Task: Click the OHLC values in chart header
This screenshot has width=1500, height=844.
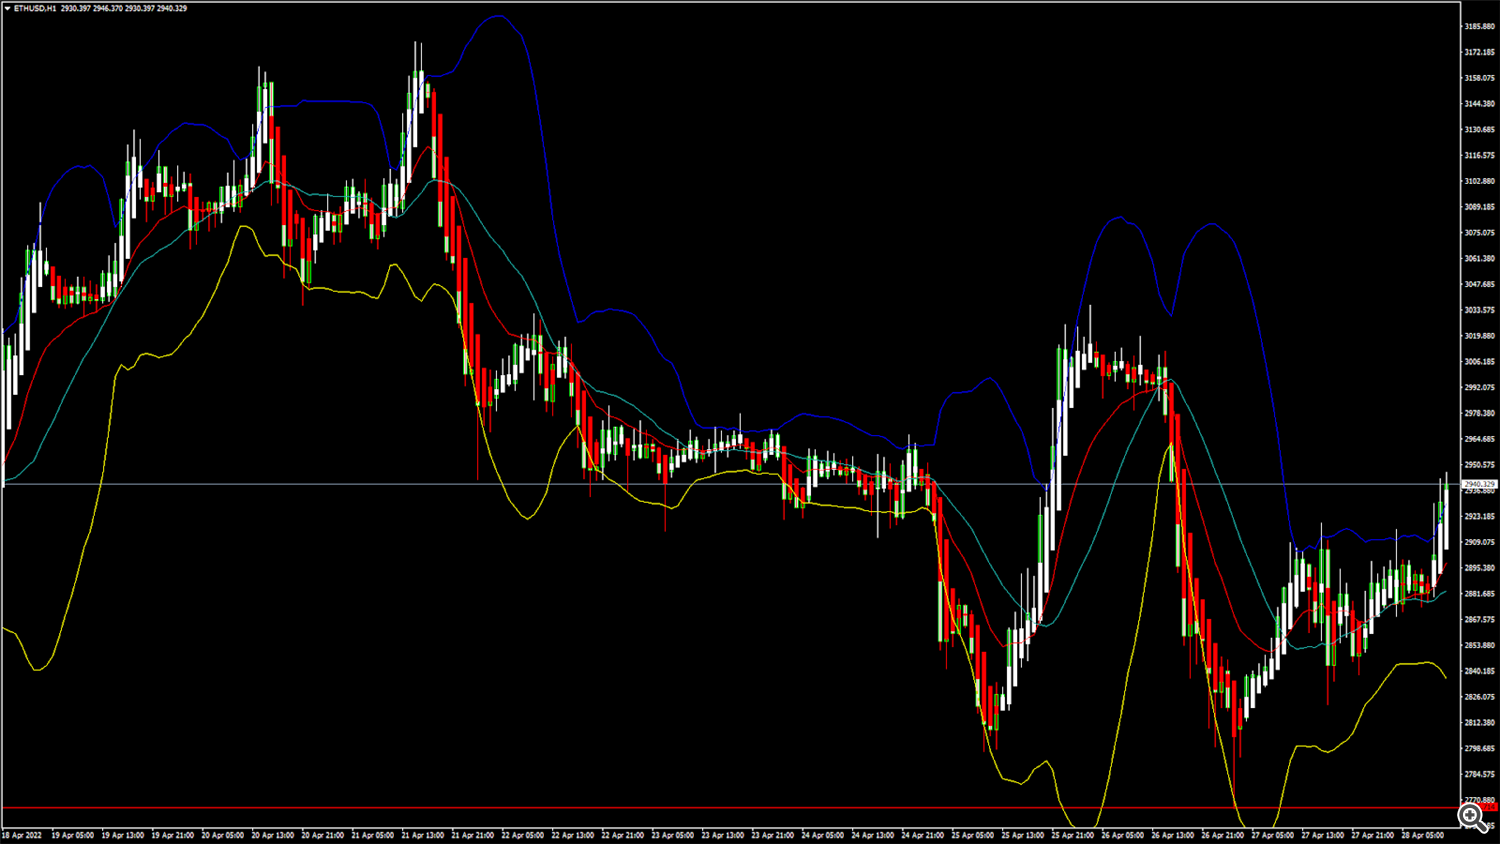Action: tap(123, 8)
